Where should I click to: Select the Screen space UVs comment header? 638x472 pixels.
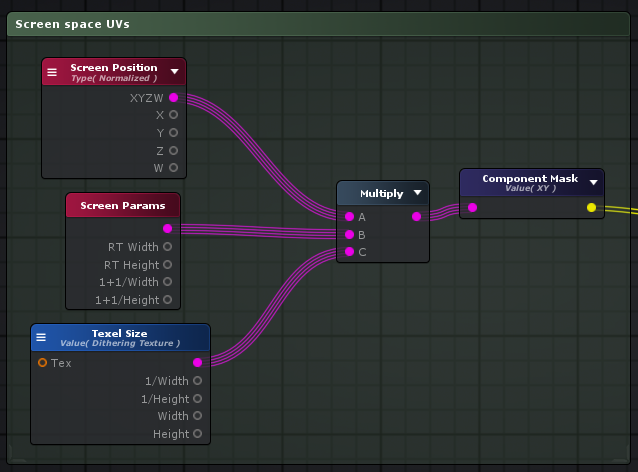point(318,24)
